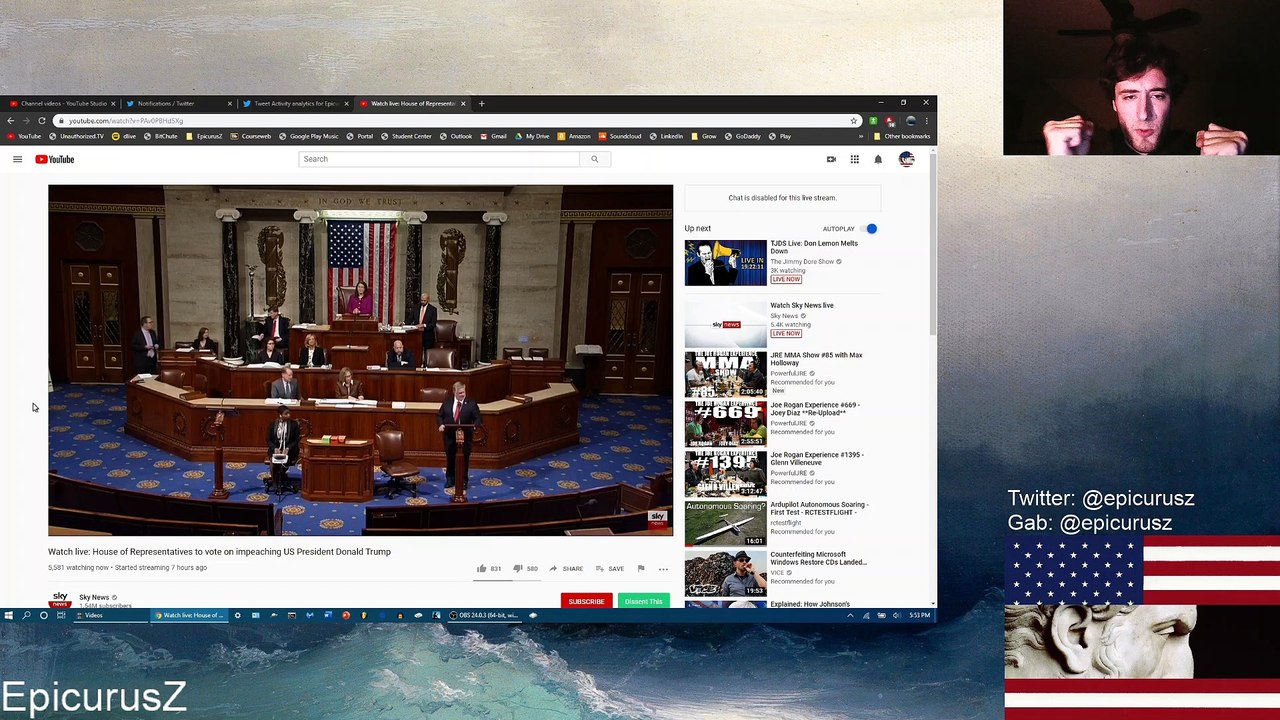This screenshot has width=1280, height=720.
Task: Expand the Grow bookmarks folder
Action: (703, 136)
